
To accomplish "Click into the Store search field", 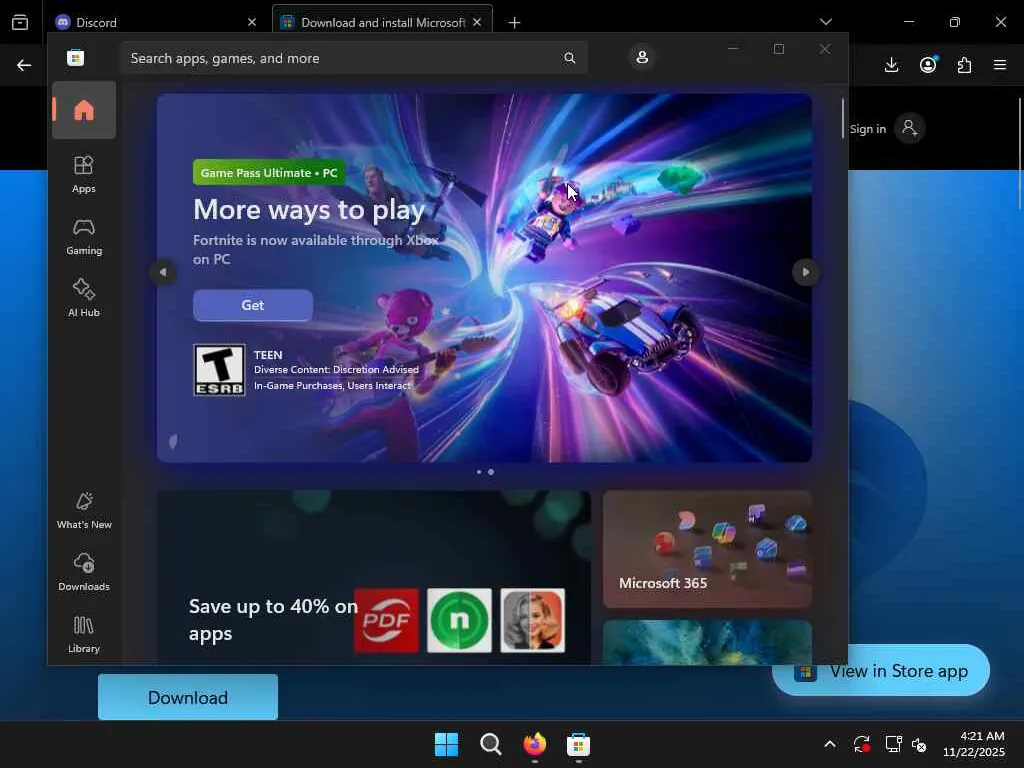I will pos(353,58).
